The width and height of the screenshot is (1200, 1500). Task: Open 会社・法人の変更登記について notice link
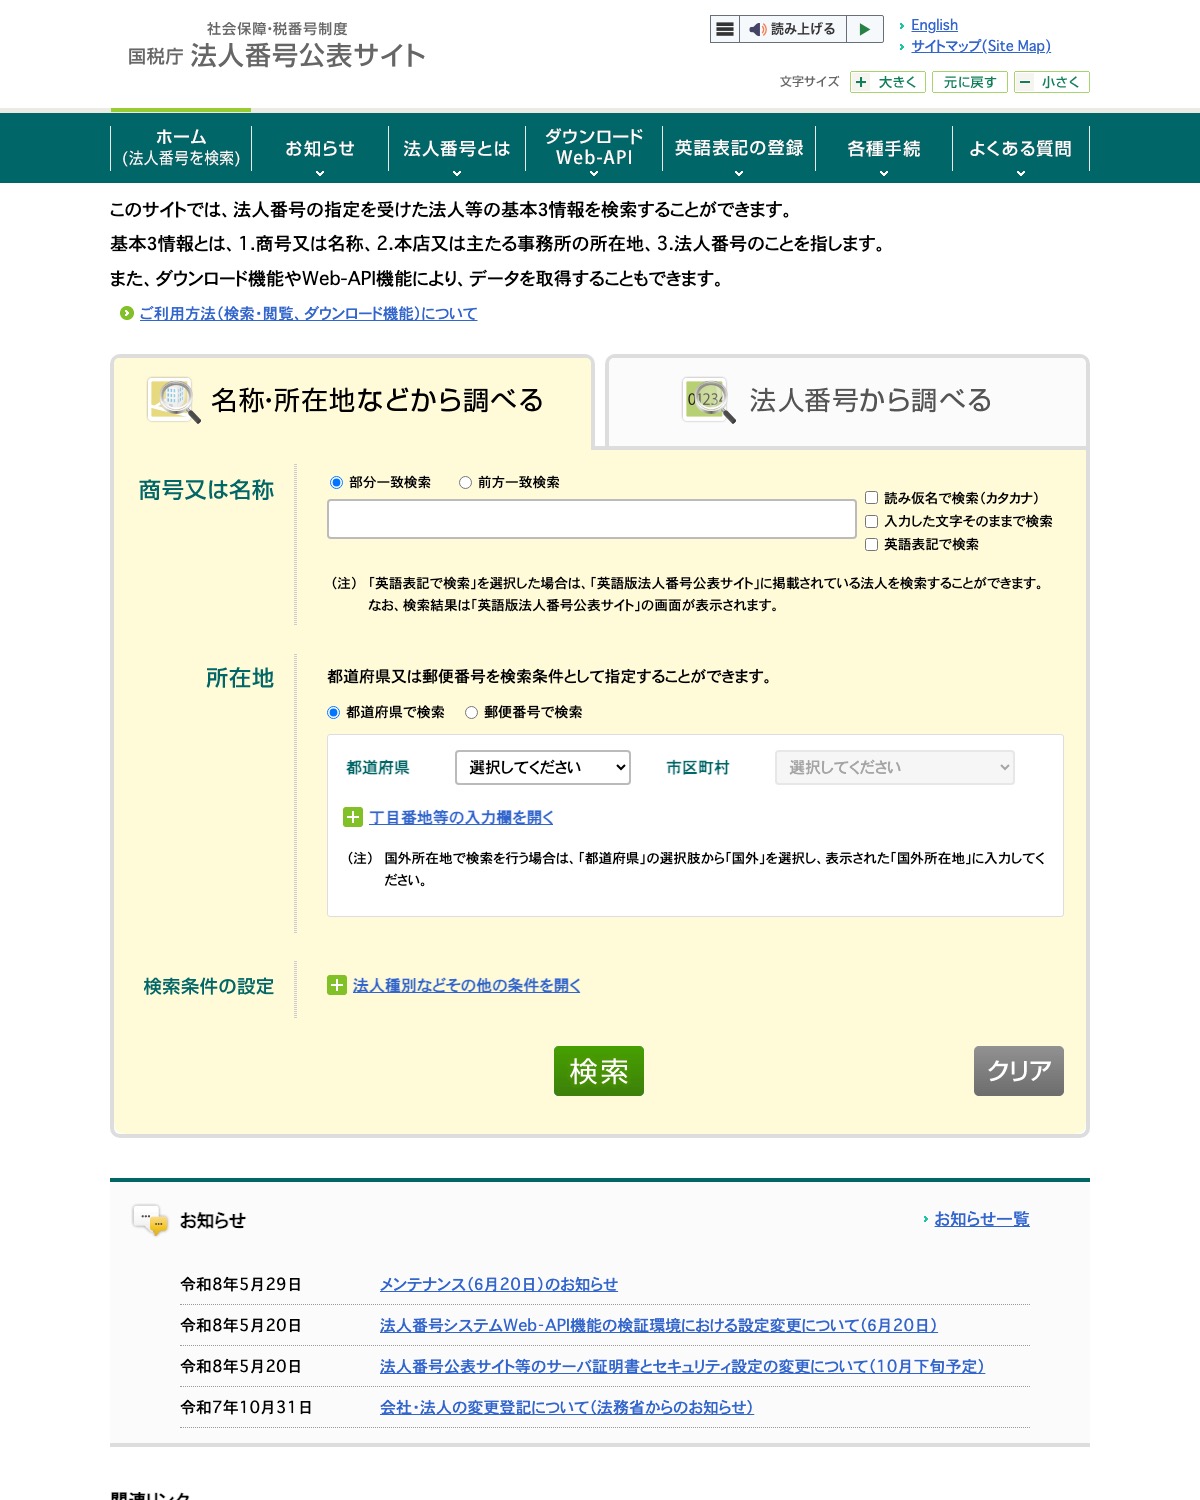[566, 1407]
